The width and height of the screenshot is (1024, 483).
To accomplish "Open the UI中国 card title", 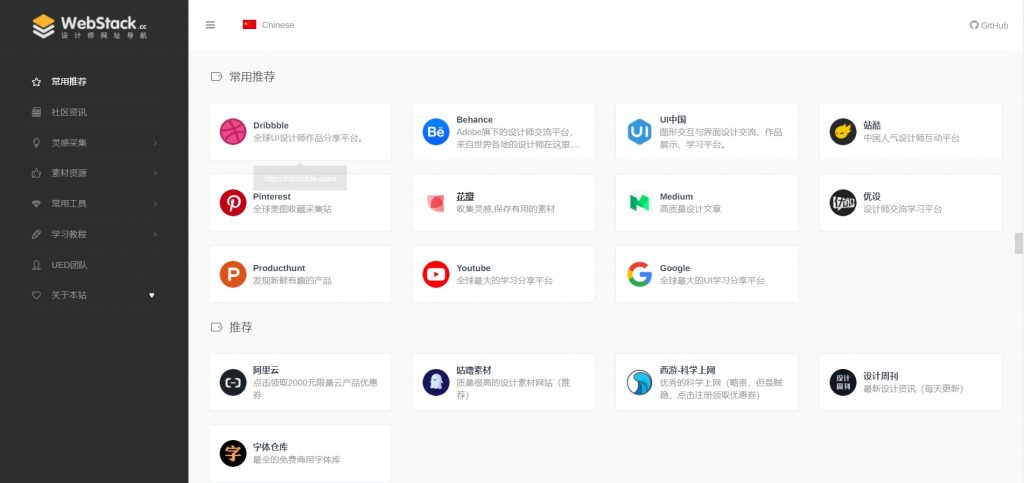I will [x=673, y=119].
